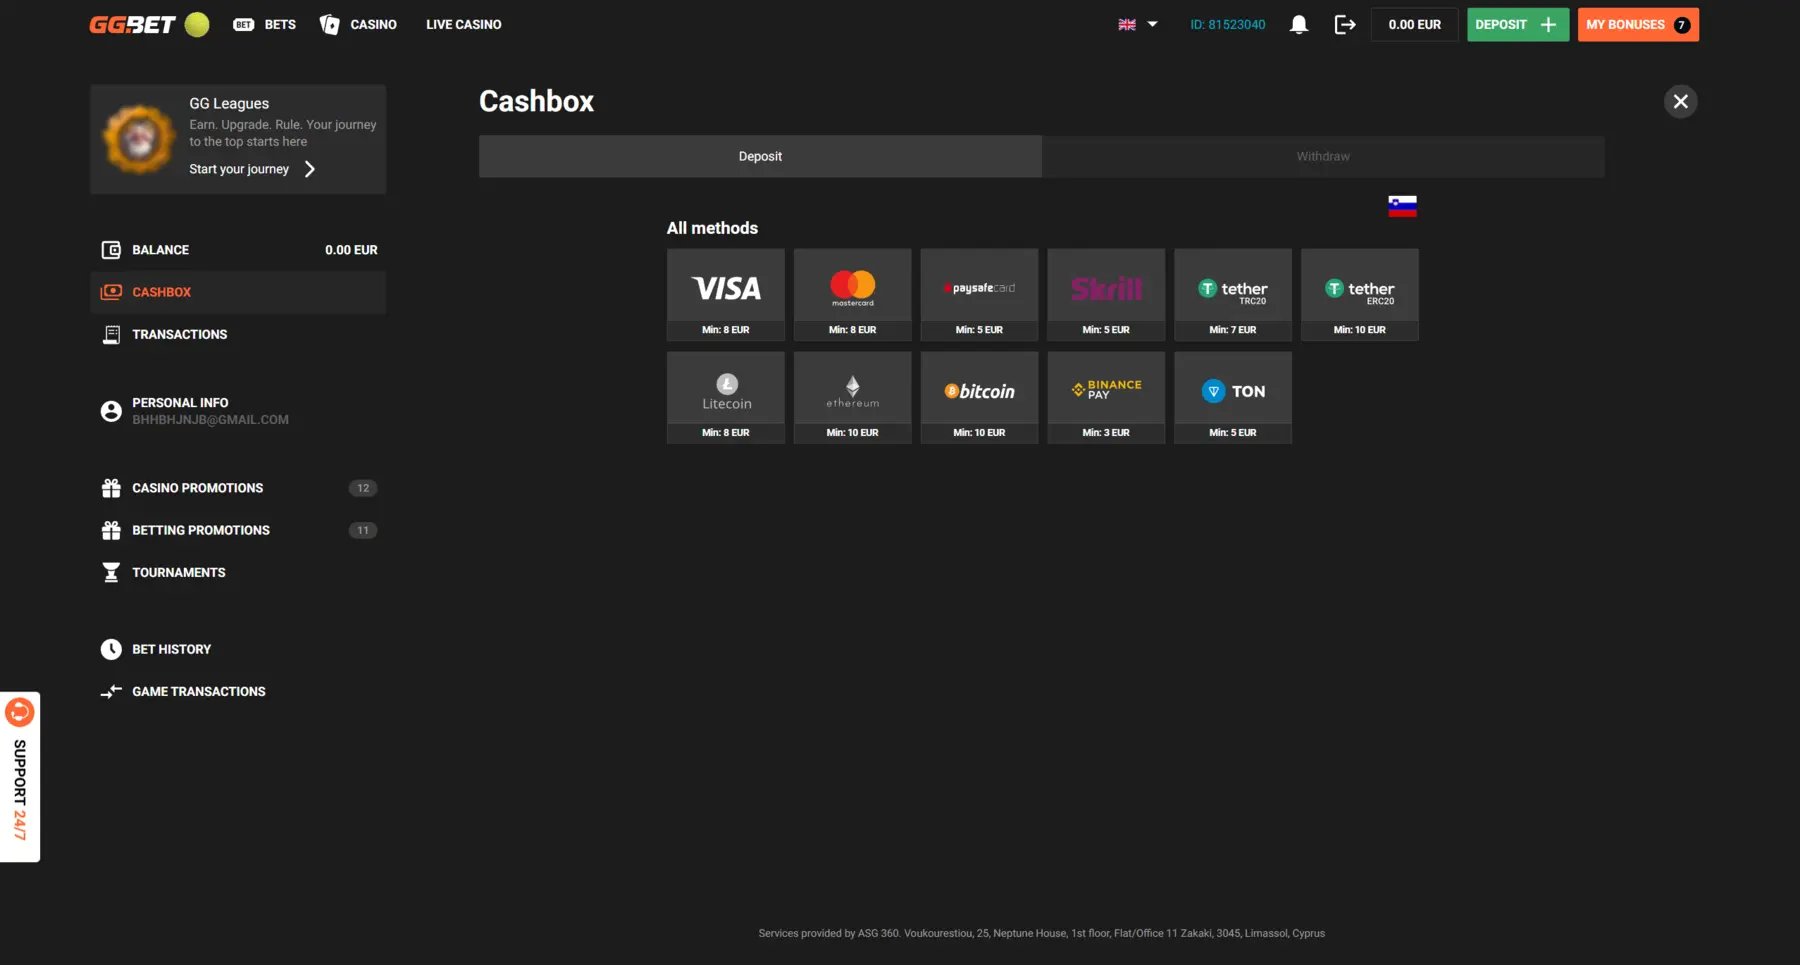Click the Start your journey link
Viewport: 1800px width, 965px height.
tap(239, 169)
